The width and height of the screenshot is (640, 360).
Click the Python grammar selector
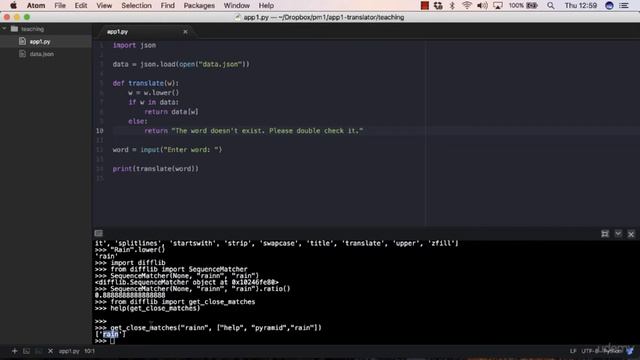pos(612,351)
